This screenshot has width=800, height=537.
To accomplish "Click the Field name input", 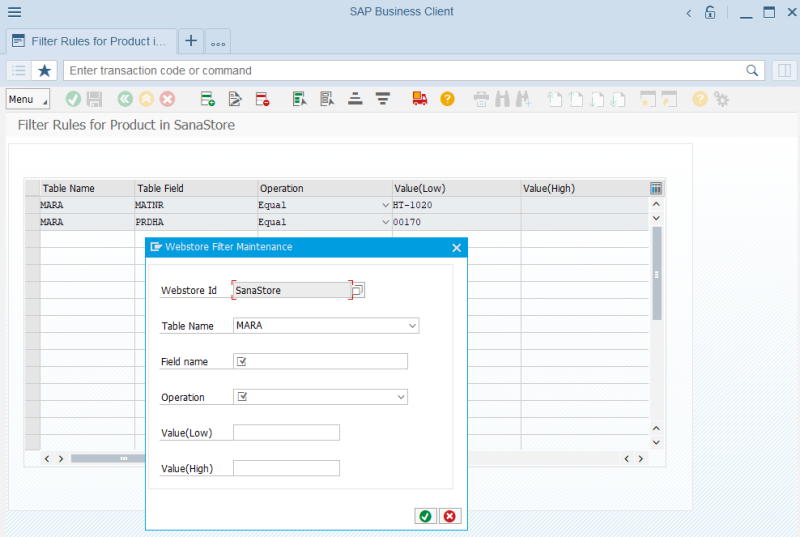I will (320, 361).
